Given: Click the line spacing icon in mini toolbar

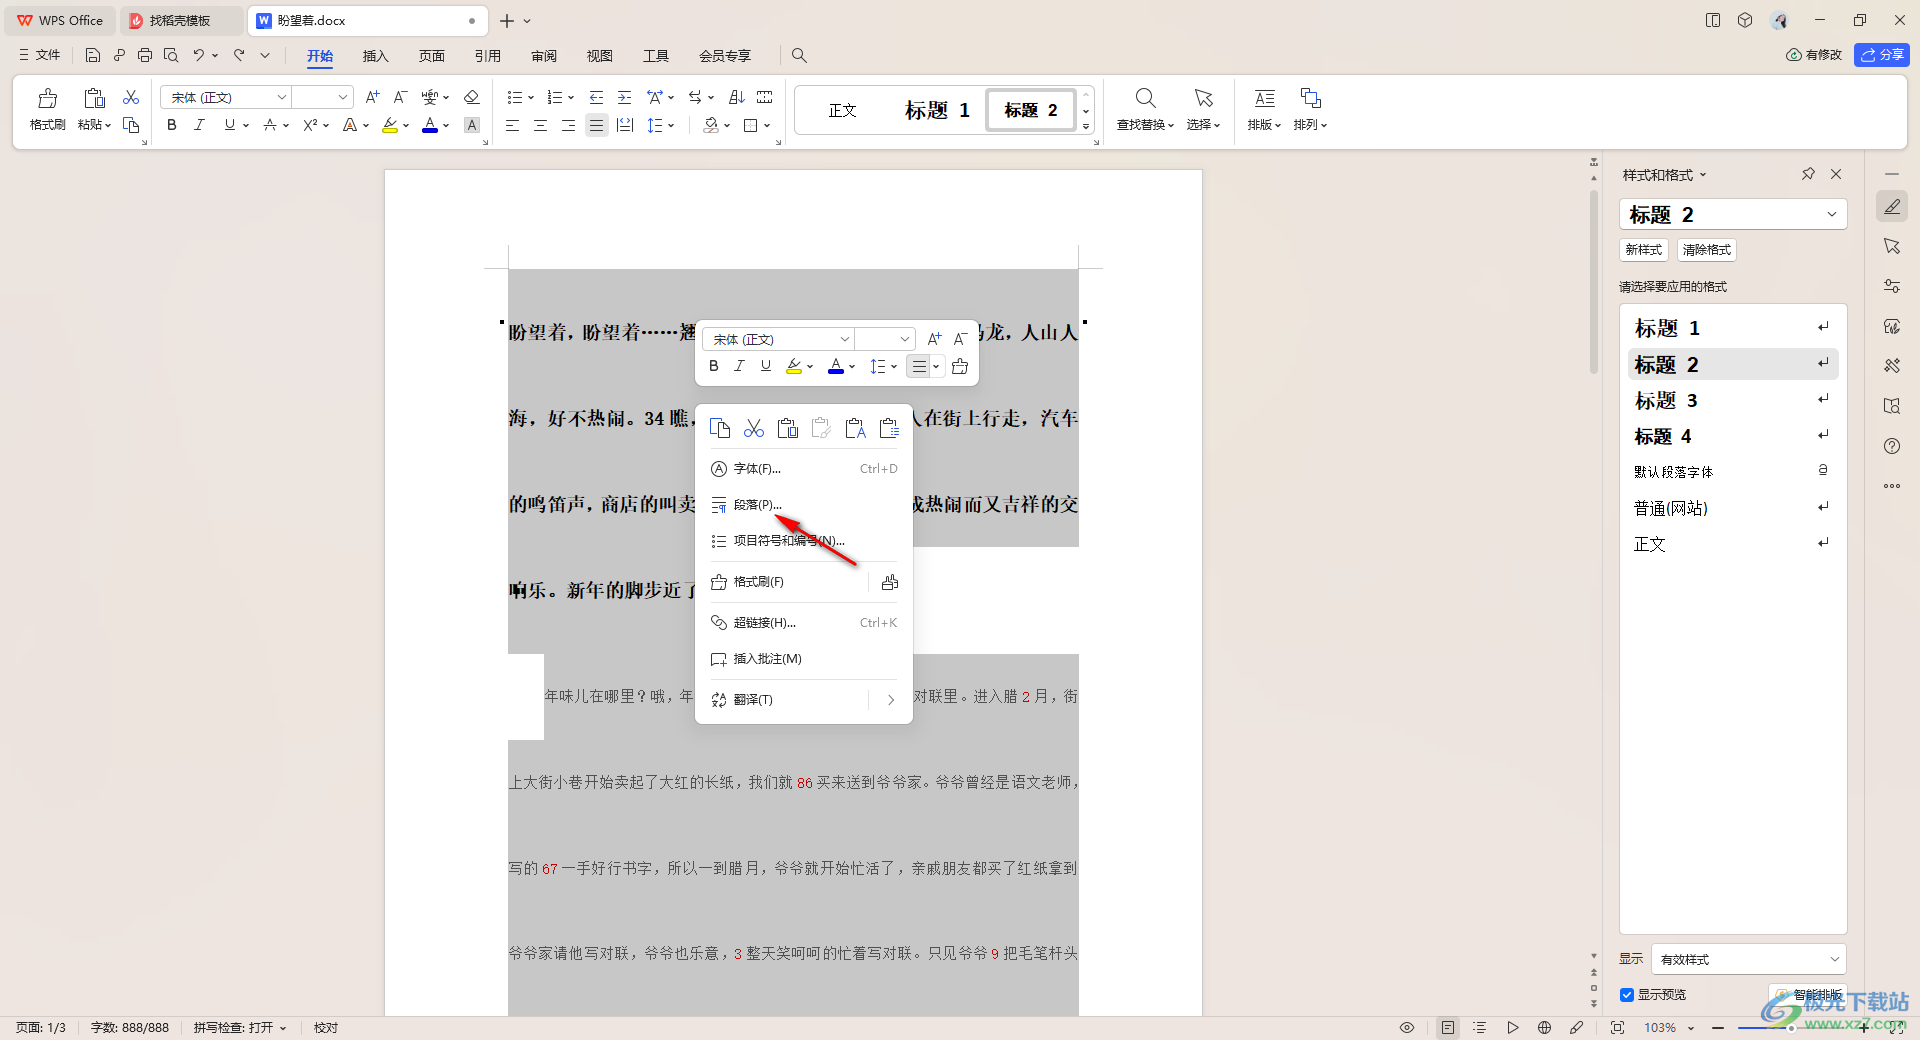Looking at the screenshot, I should tap(878, 367).
